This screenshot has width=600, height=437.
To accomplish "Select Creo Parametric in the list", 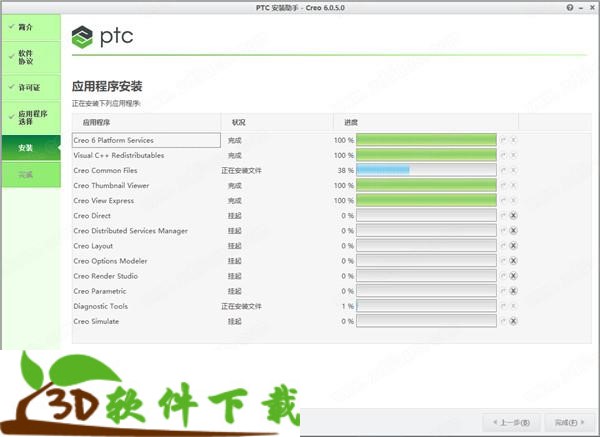I will coord(99,291).
